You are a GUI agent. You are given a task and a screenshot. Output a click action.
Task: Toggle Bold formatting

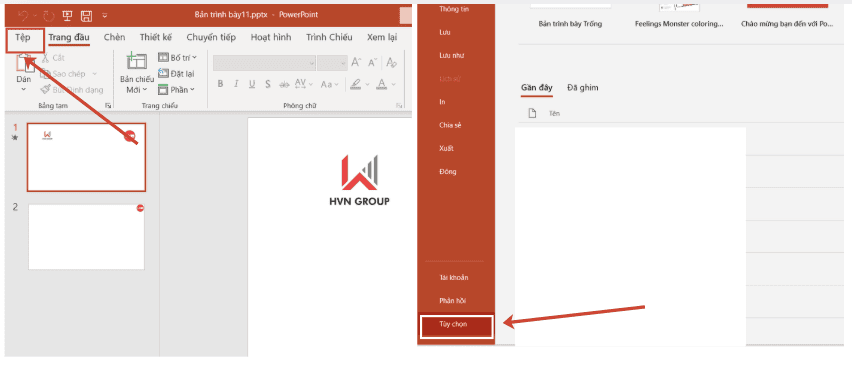tap(220, 84)
